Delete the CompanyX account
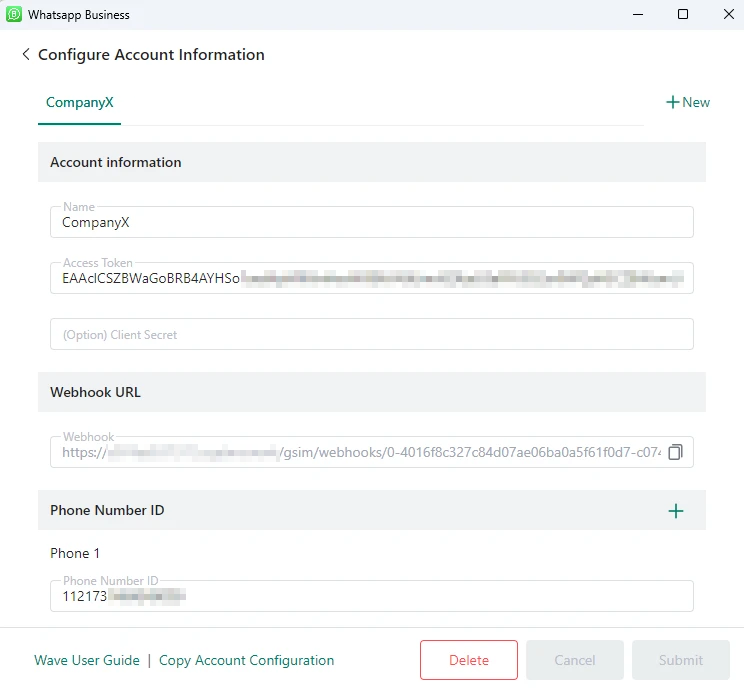The width and height of the screenshot is (744, 689). point(469,660)
